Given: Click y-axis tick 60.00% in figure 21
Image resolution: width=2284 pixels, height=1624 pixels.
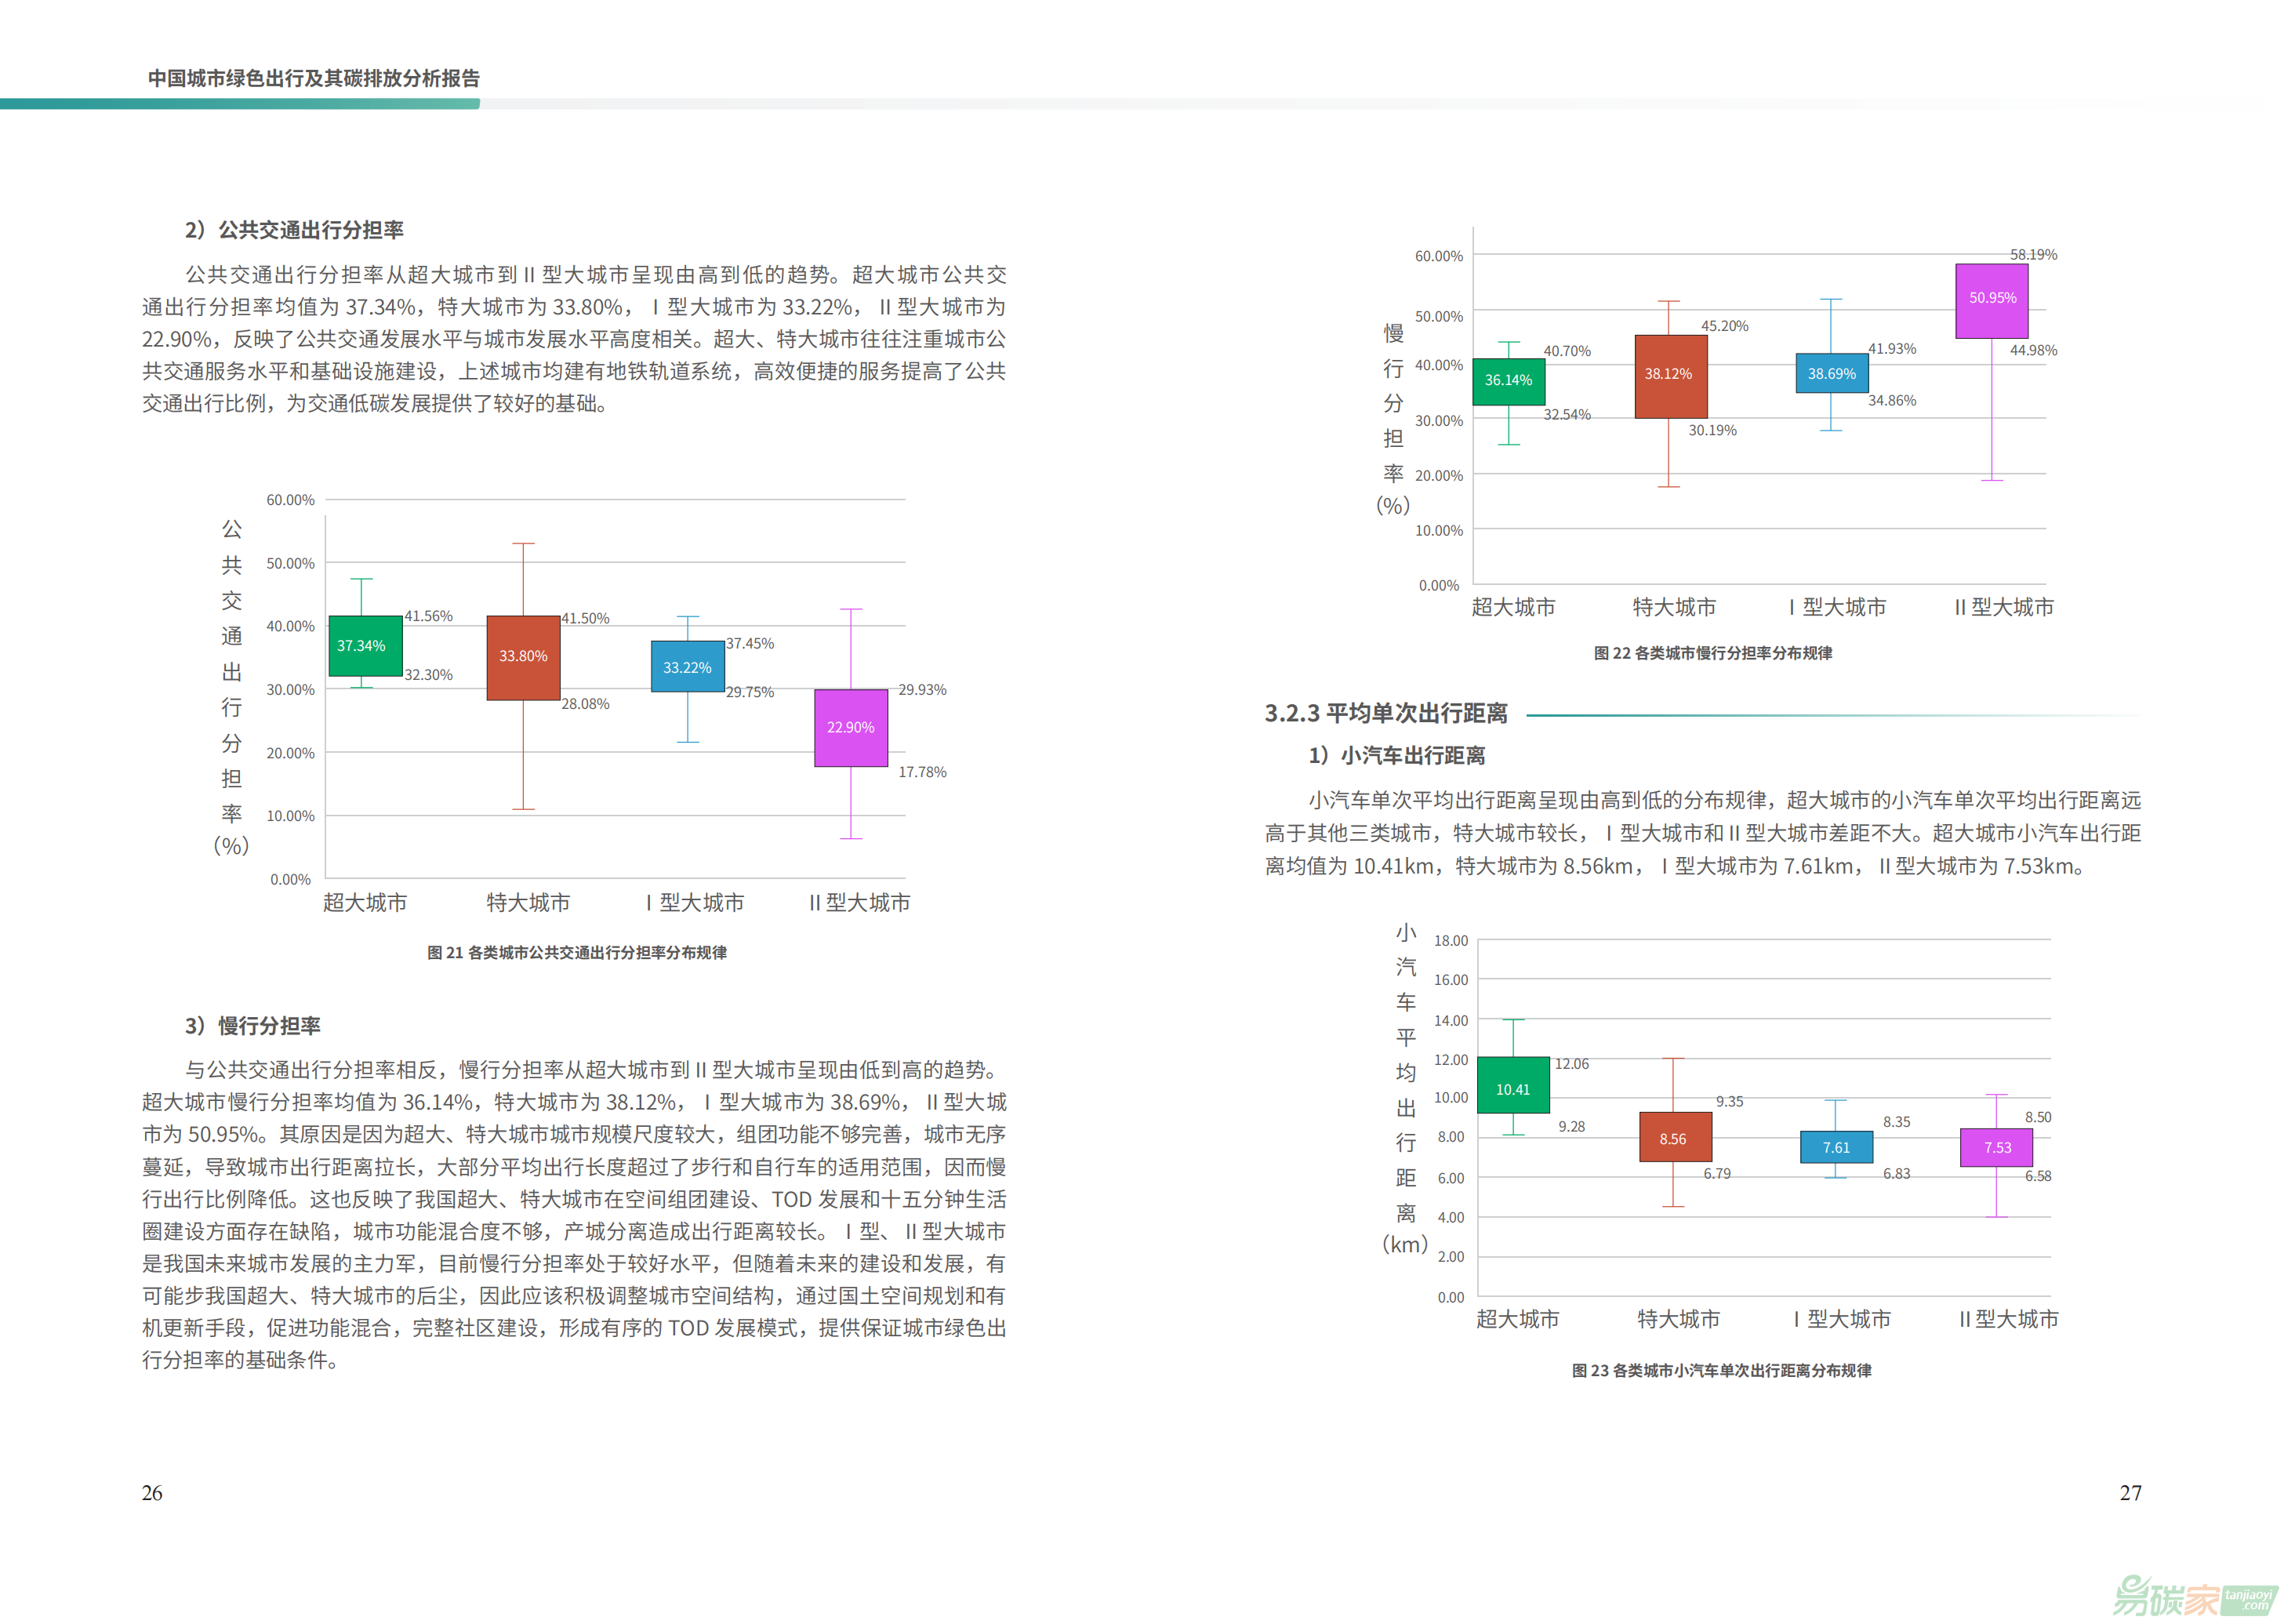Looking at the screenshot, I should (x=290, y=500).
